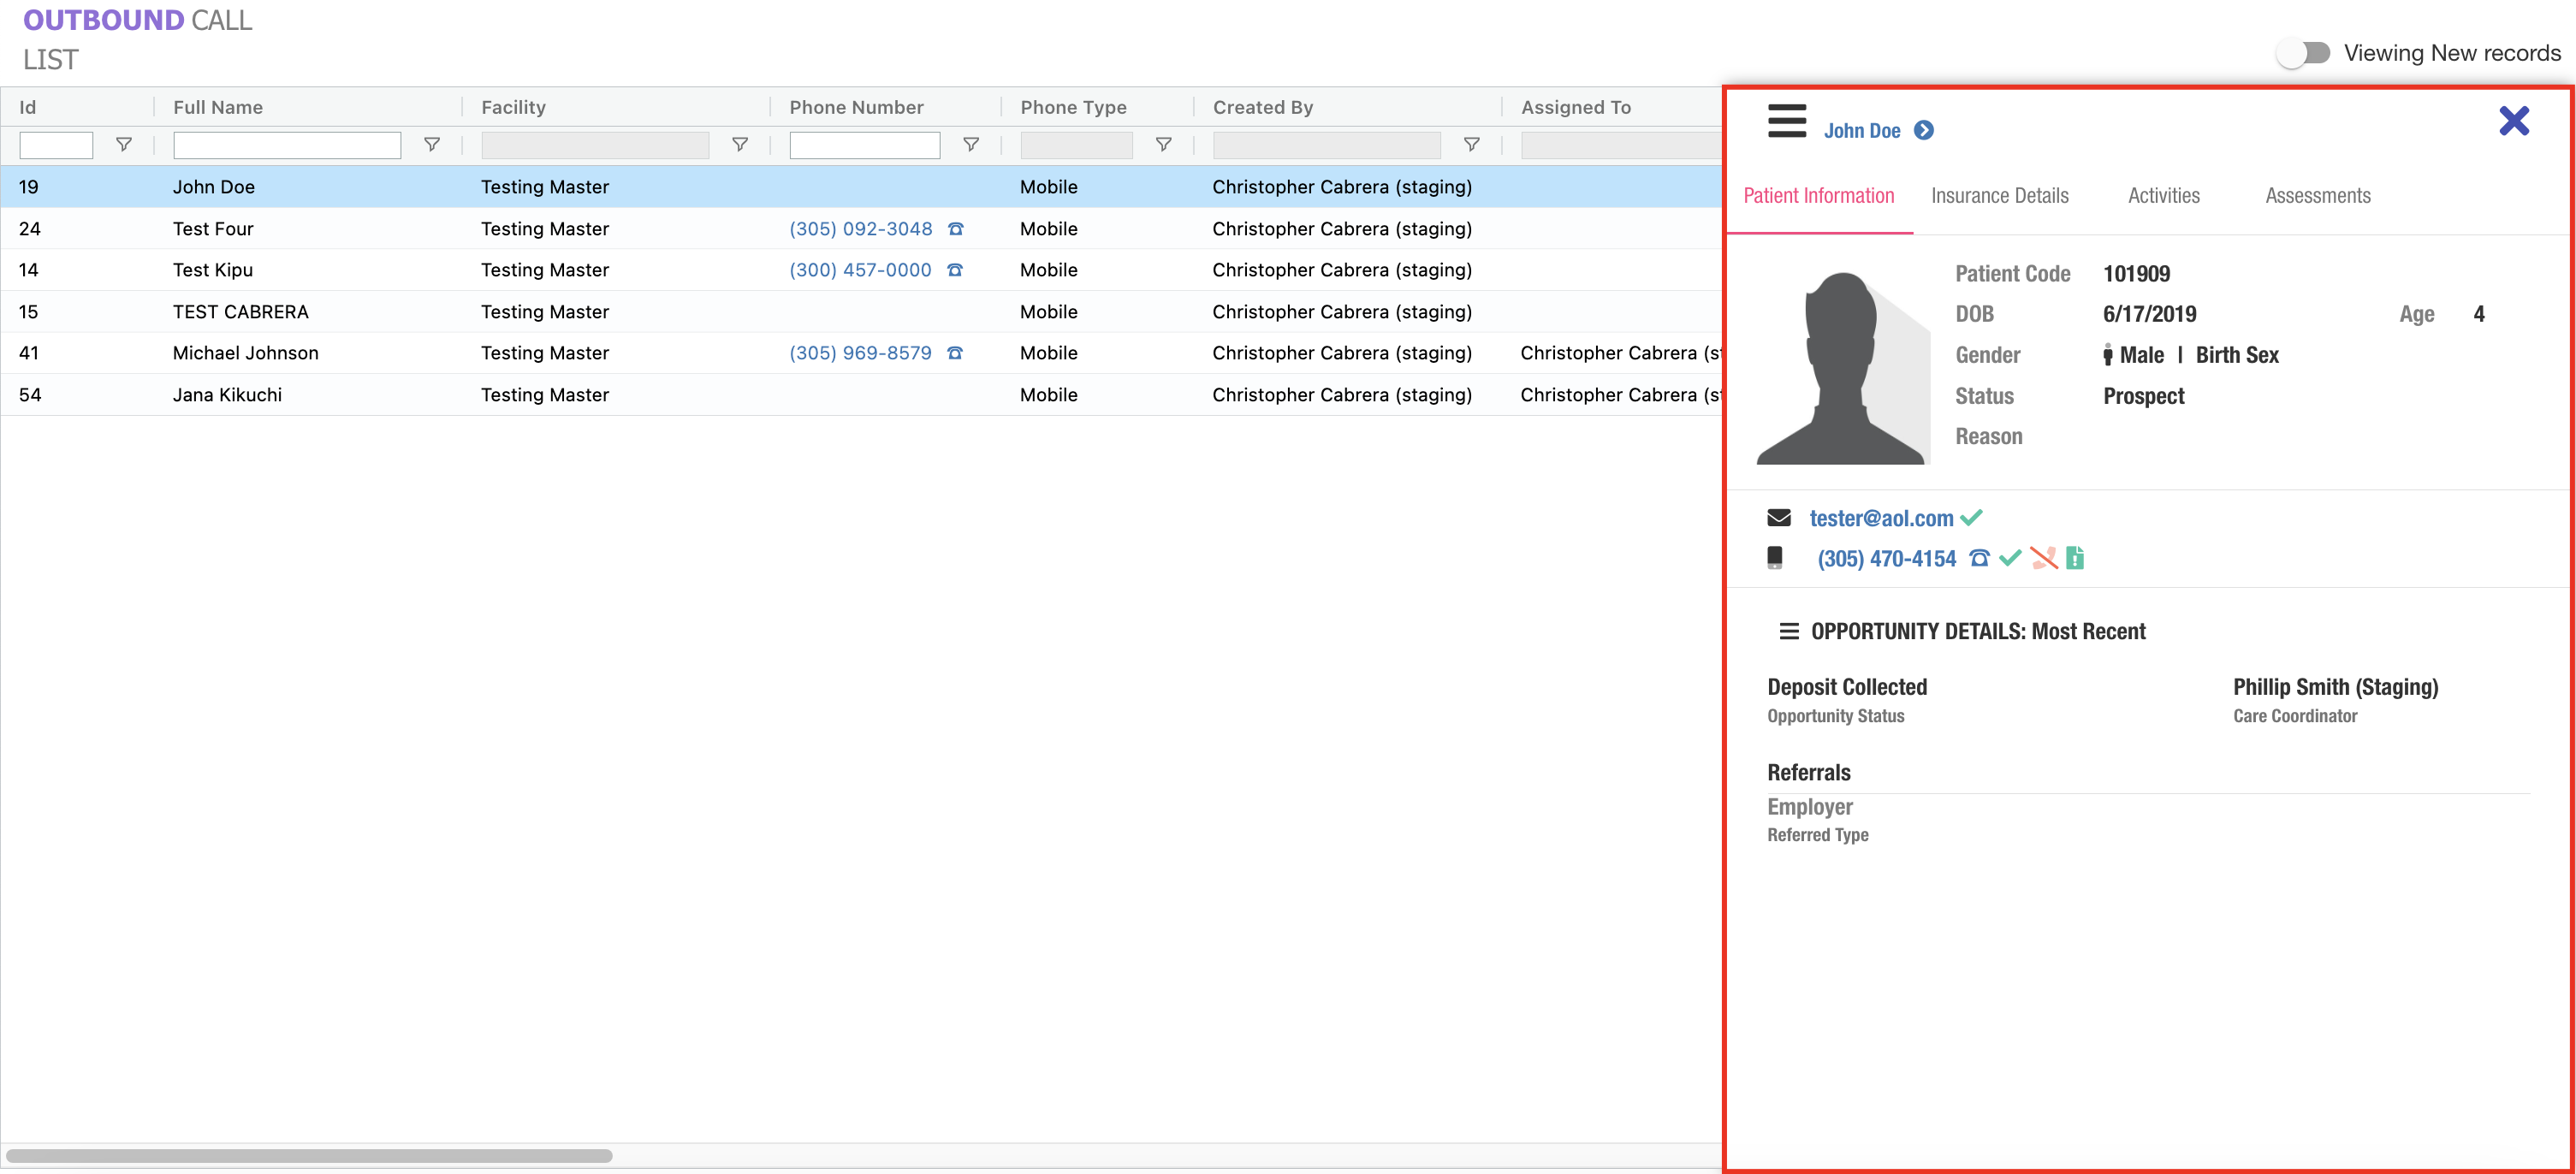Click tester@aol.com email link
This screenshot has width=2576, height=1174.
[x=1880, y=518]
